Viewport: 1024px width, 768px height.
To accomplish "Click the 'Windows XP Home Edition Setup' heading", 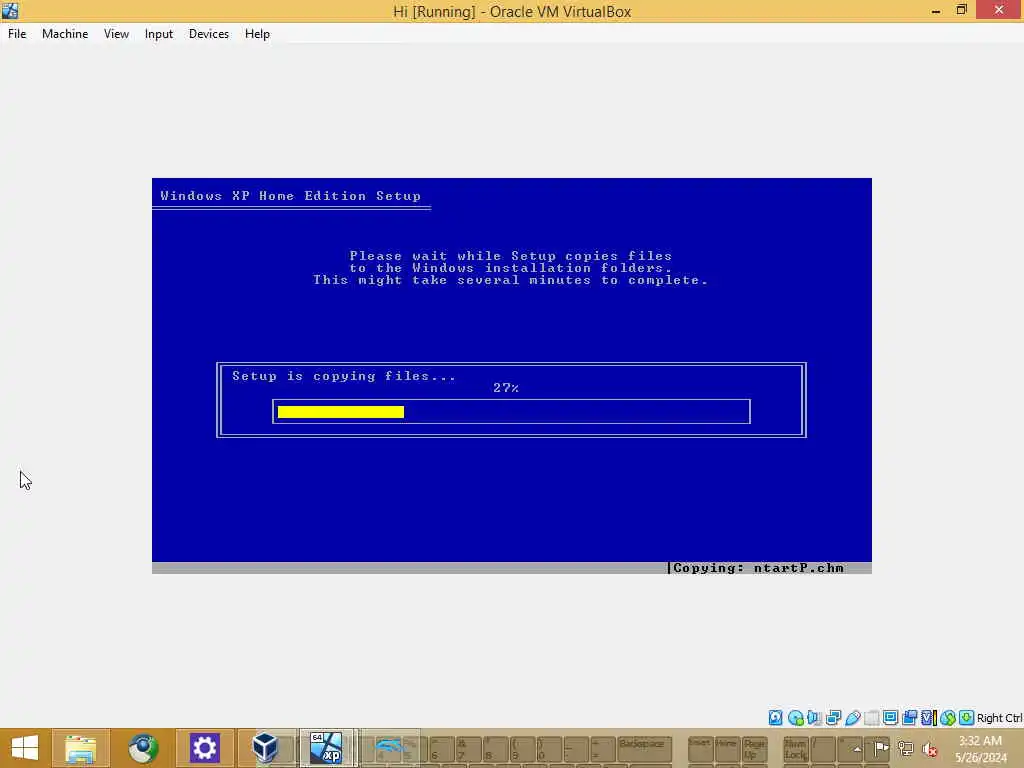I will tap(291, 196).
